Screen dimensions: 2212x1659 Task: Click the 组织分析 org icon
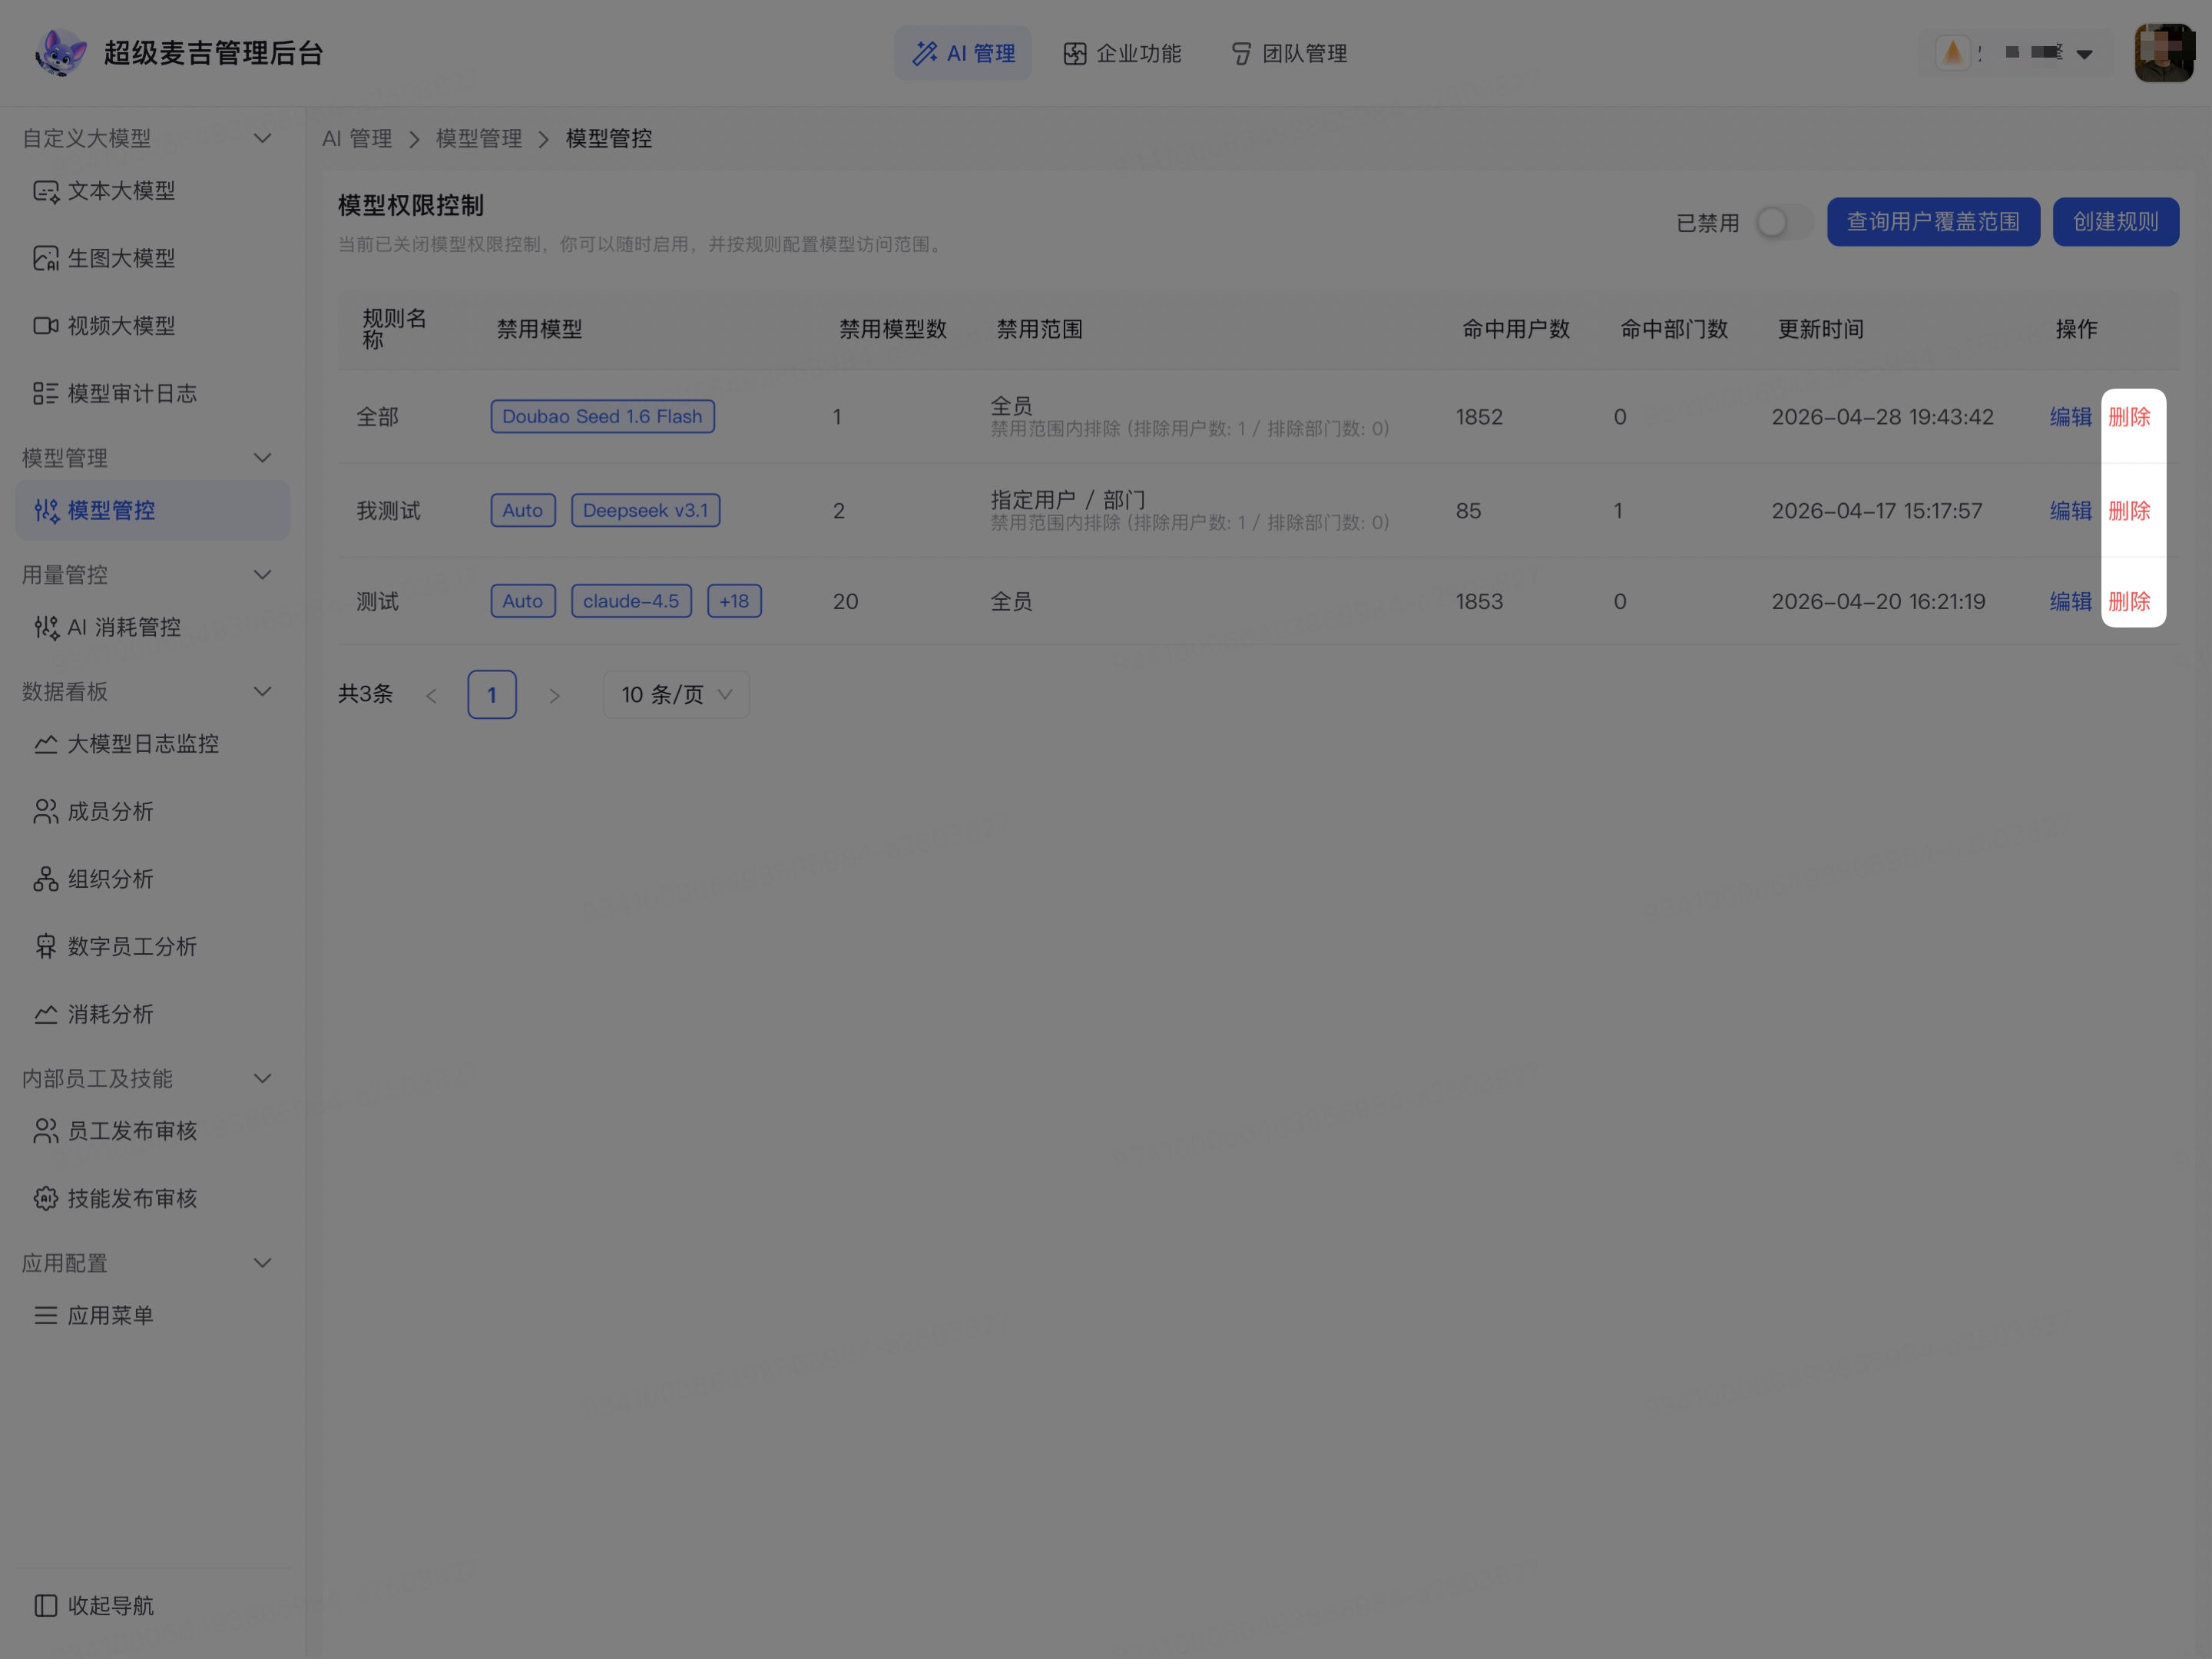pyautogui.click(x=46, y=879)
